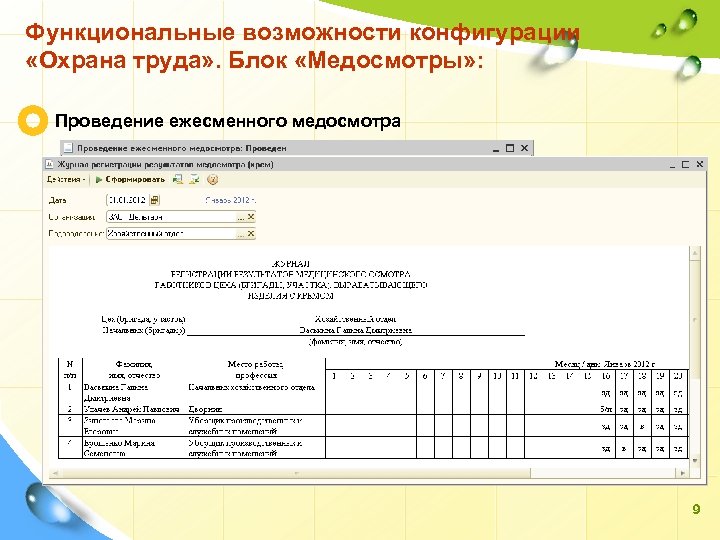The width and height of the screenshot is (720, 540).
Task: Select the Хозяйственный отдел workshop value
Action: tap(355, 319)
